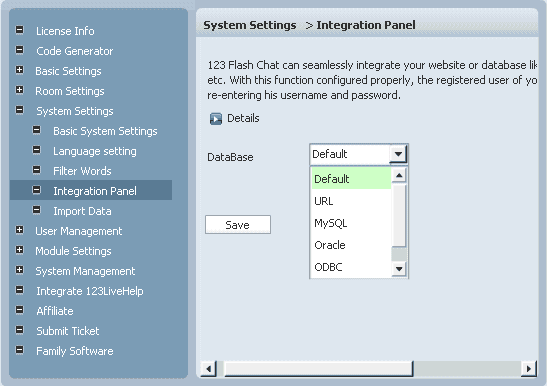Click the dropdown list scroll up arrow
Viewport: 547px width, 386px height.
click(x=399, y=175)
